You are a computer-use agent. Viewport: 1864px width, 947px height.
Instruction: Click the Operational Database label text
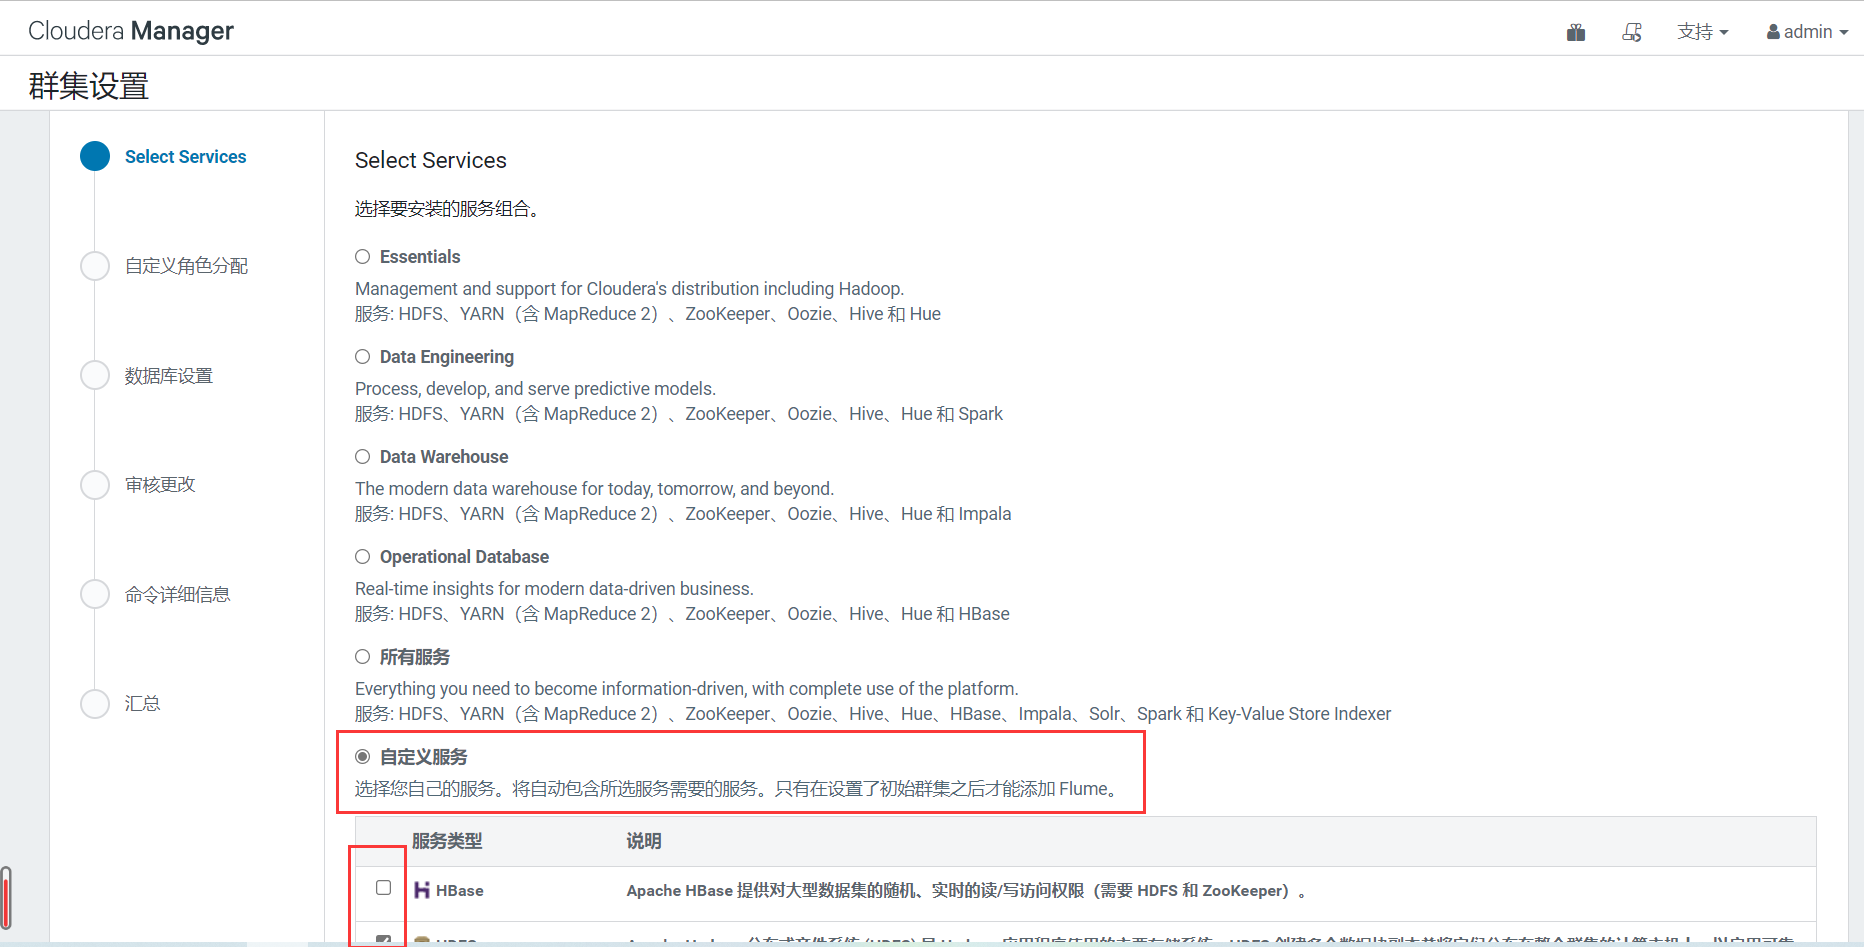point(464,557)
